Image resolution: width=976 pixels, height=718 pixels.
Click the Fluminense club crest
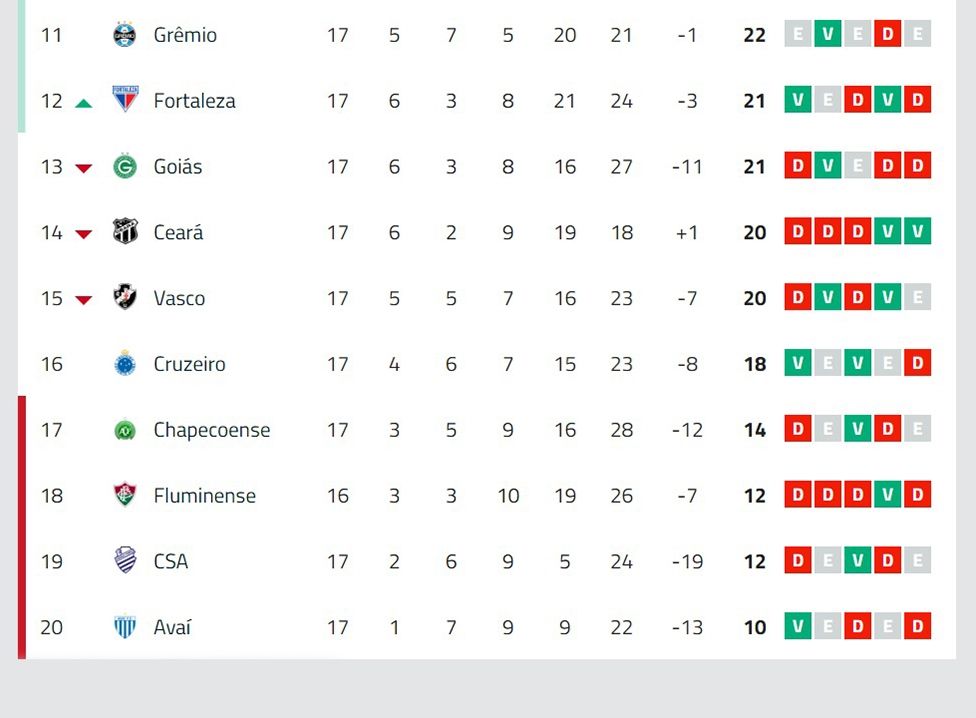tap(124, 495)
